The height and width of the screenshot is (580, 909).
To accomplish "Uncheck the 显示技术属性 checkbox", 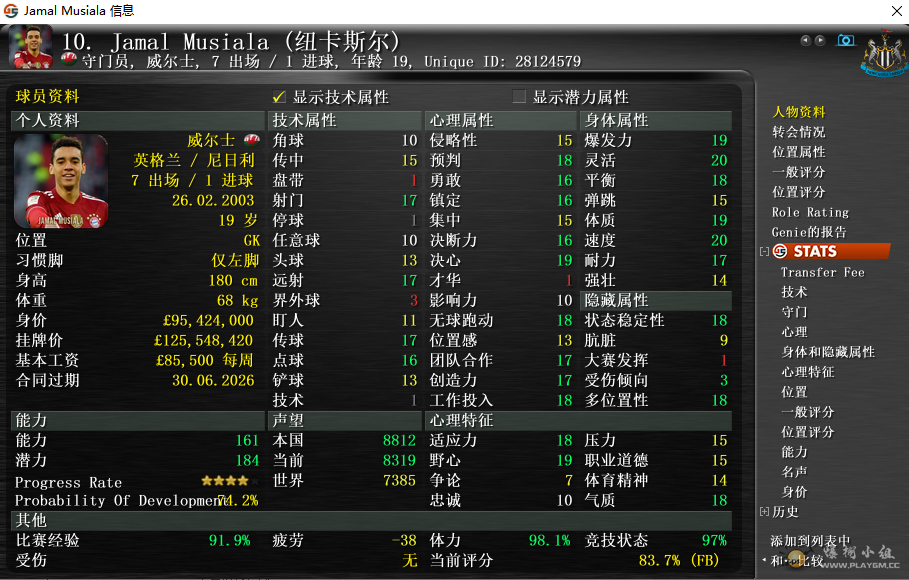I will pos(279,97).
